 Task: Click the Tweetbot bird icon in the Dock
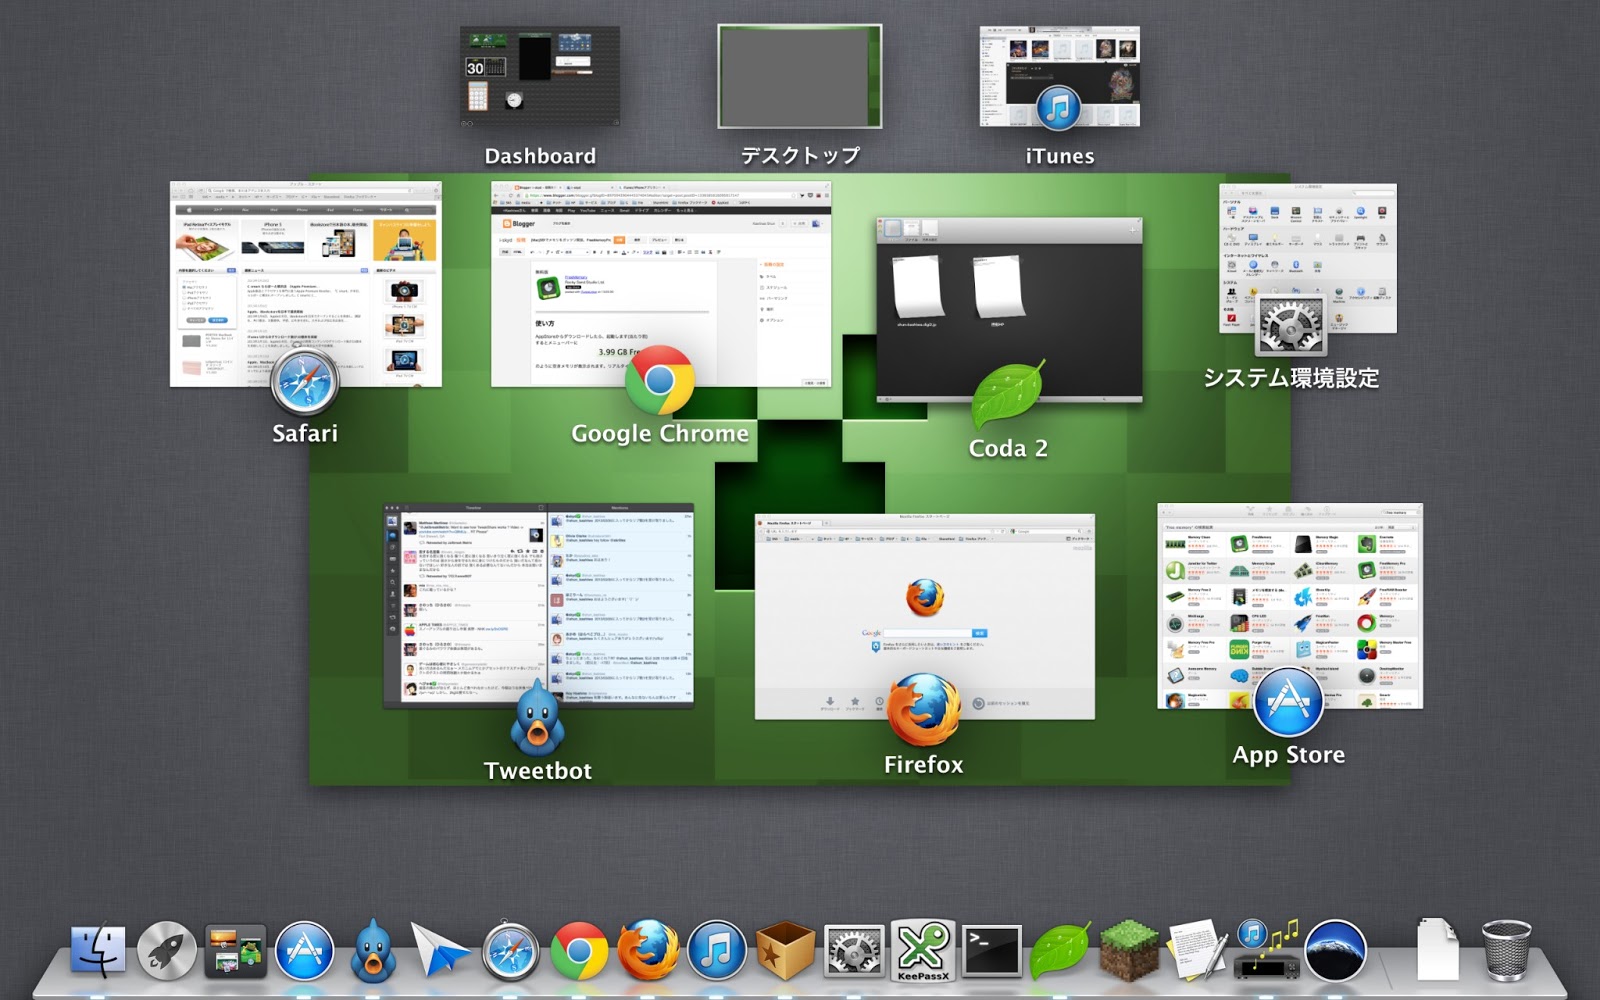tap(372, 950)
